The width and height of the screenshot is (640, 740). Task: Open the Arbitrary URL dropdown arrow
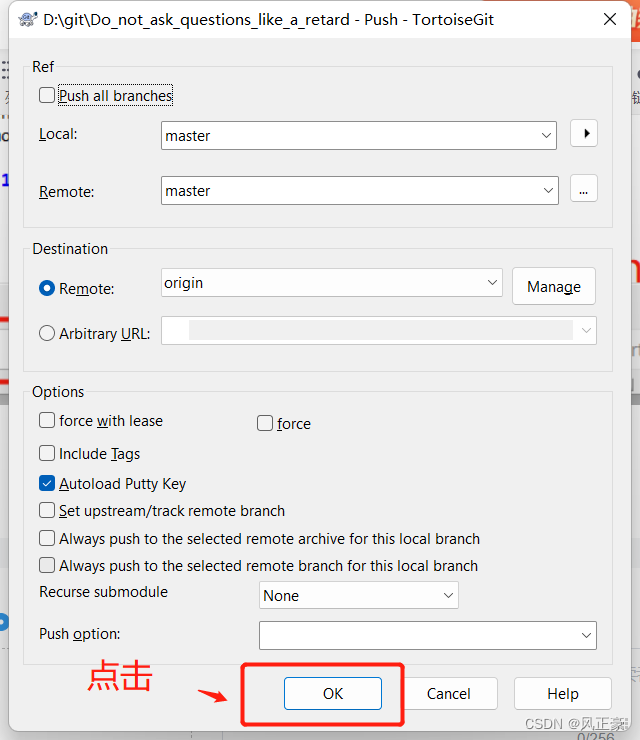pos(586,330)
